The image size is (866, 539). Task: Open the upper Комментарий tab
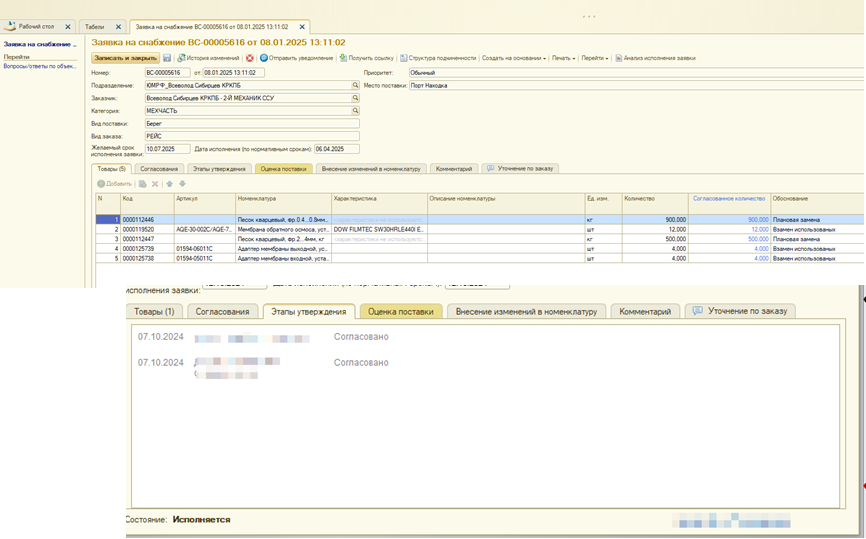(454, 169)
